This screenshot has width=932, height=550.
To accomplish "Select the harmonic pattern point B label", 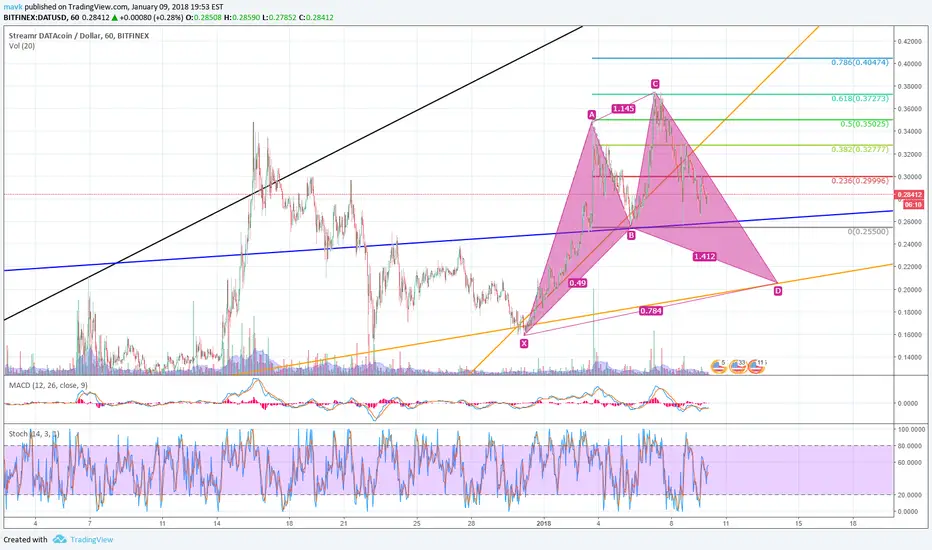I will click(631, 235).
